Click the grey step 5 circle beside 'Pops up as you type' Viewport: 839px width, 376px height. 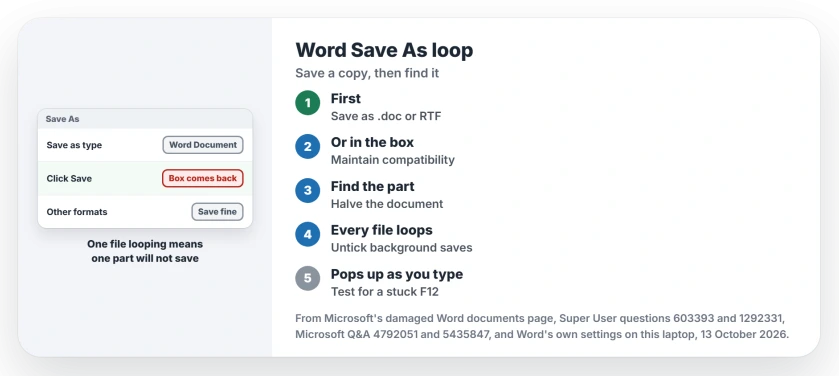308,278
